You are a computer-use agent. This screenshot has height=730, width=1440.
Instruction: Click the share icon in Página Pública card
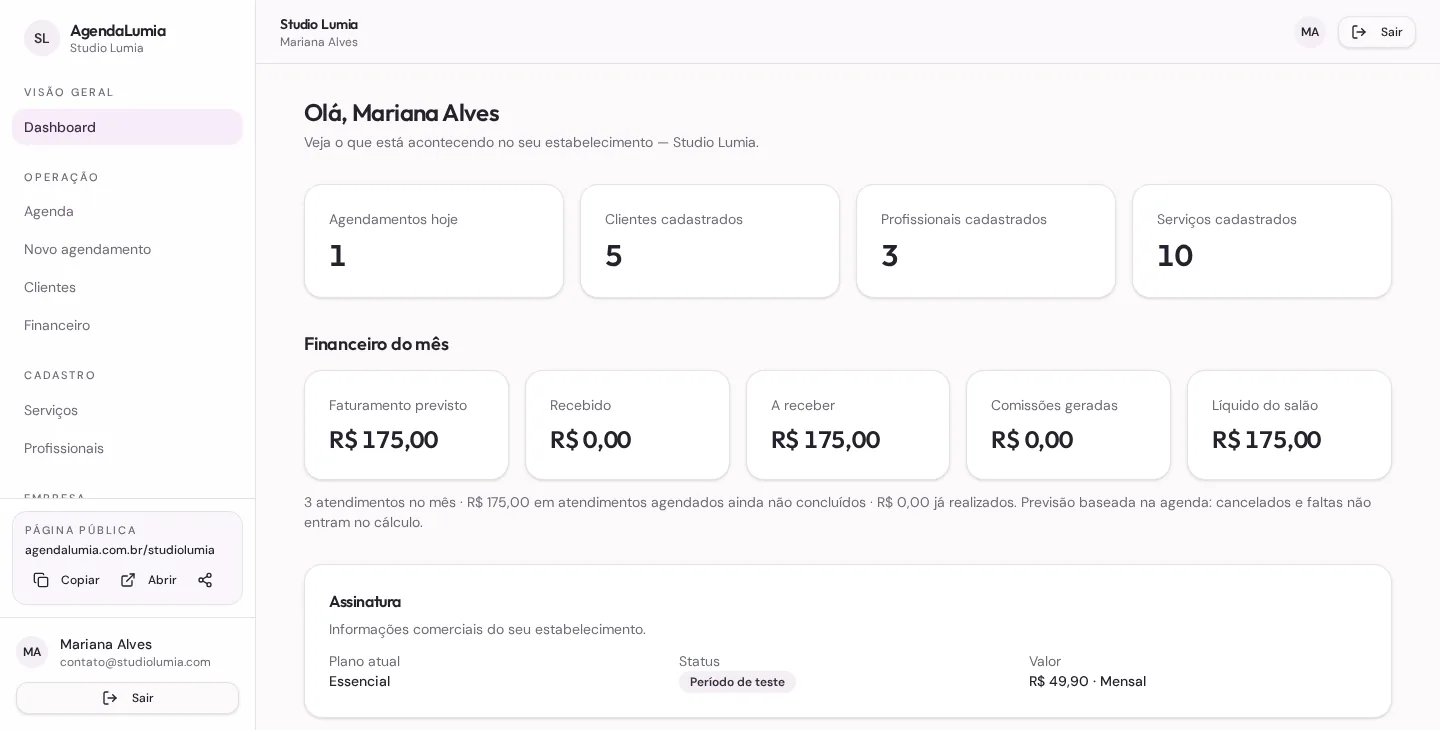(x=205, y=580)
